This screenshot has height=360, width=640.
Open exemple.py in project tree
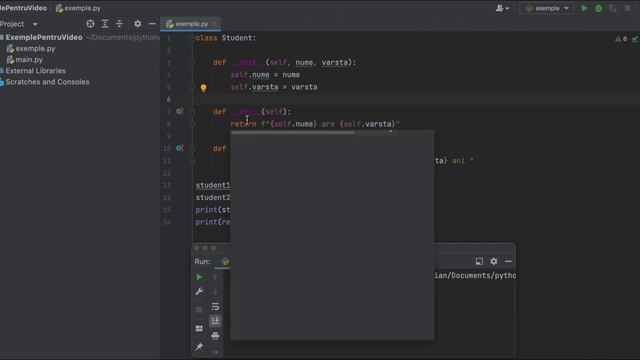coord(31,49)
